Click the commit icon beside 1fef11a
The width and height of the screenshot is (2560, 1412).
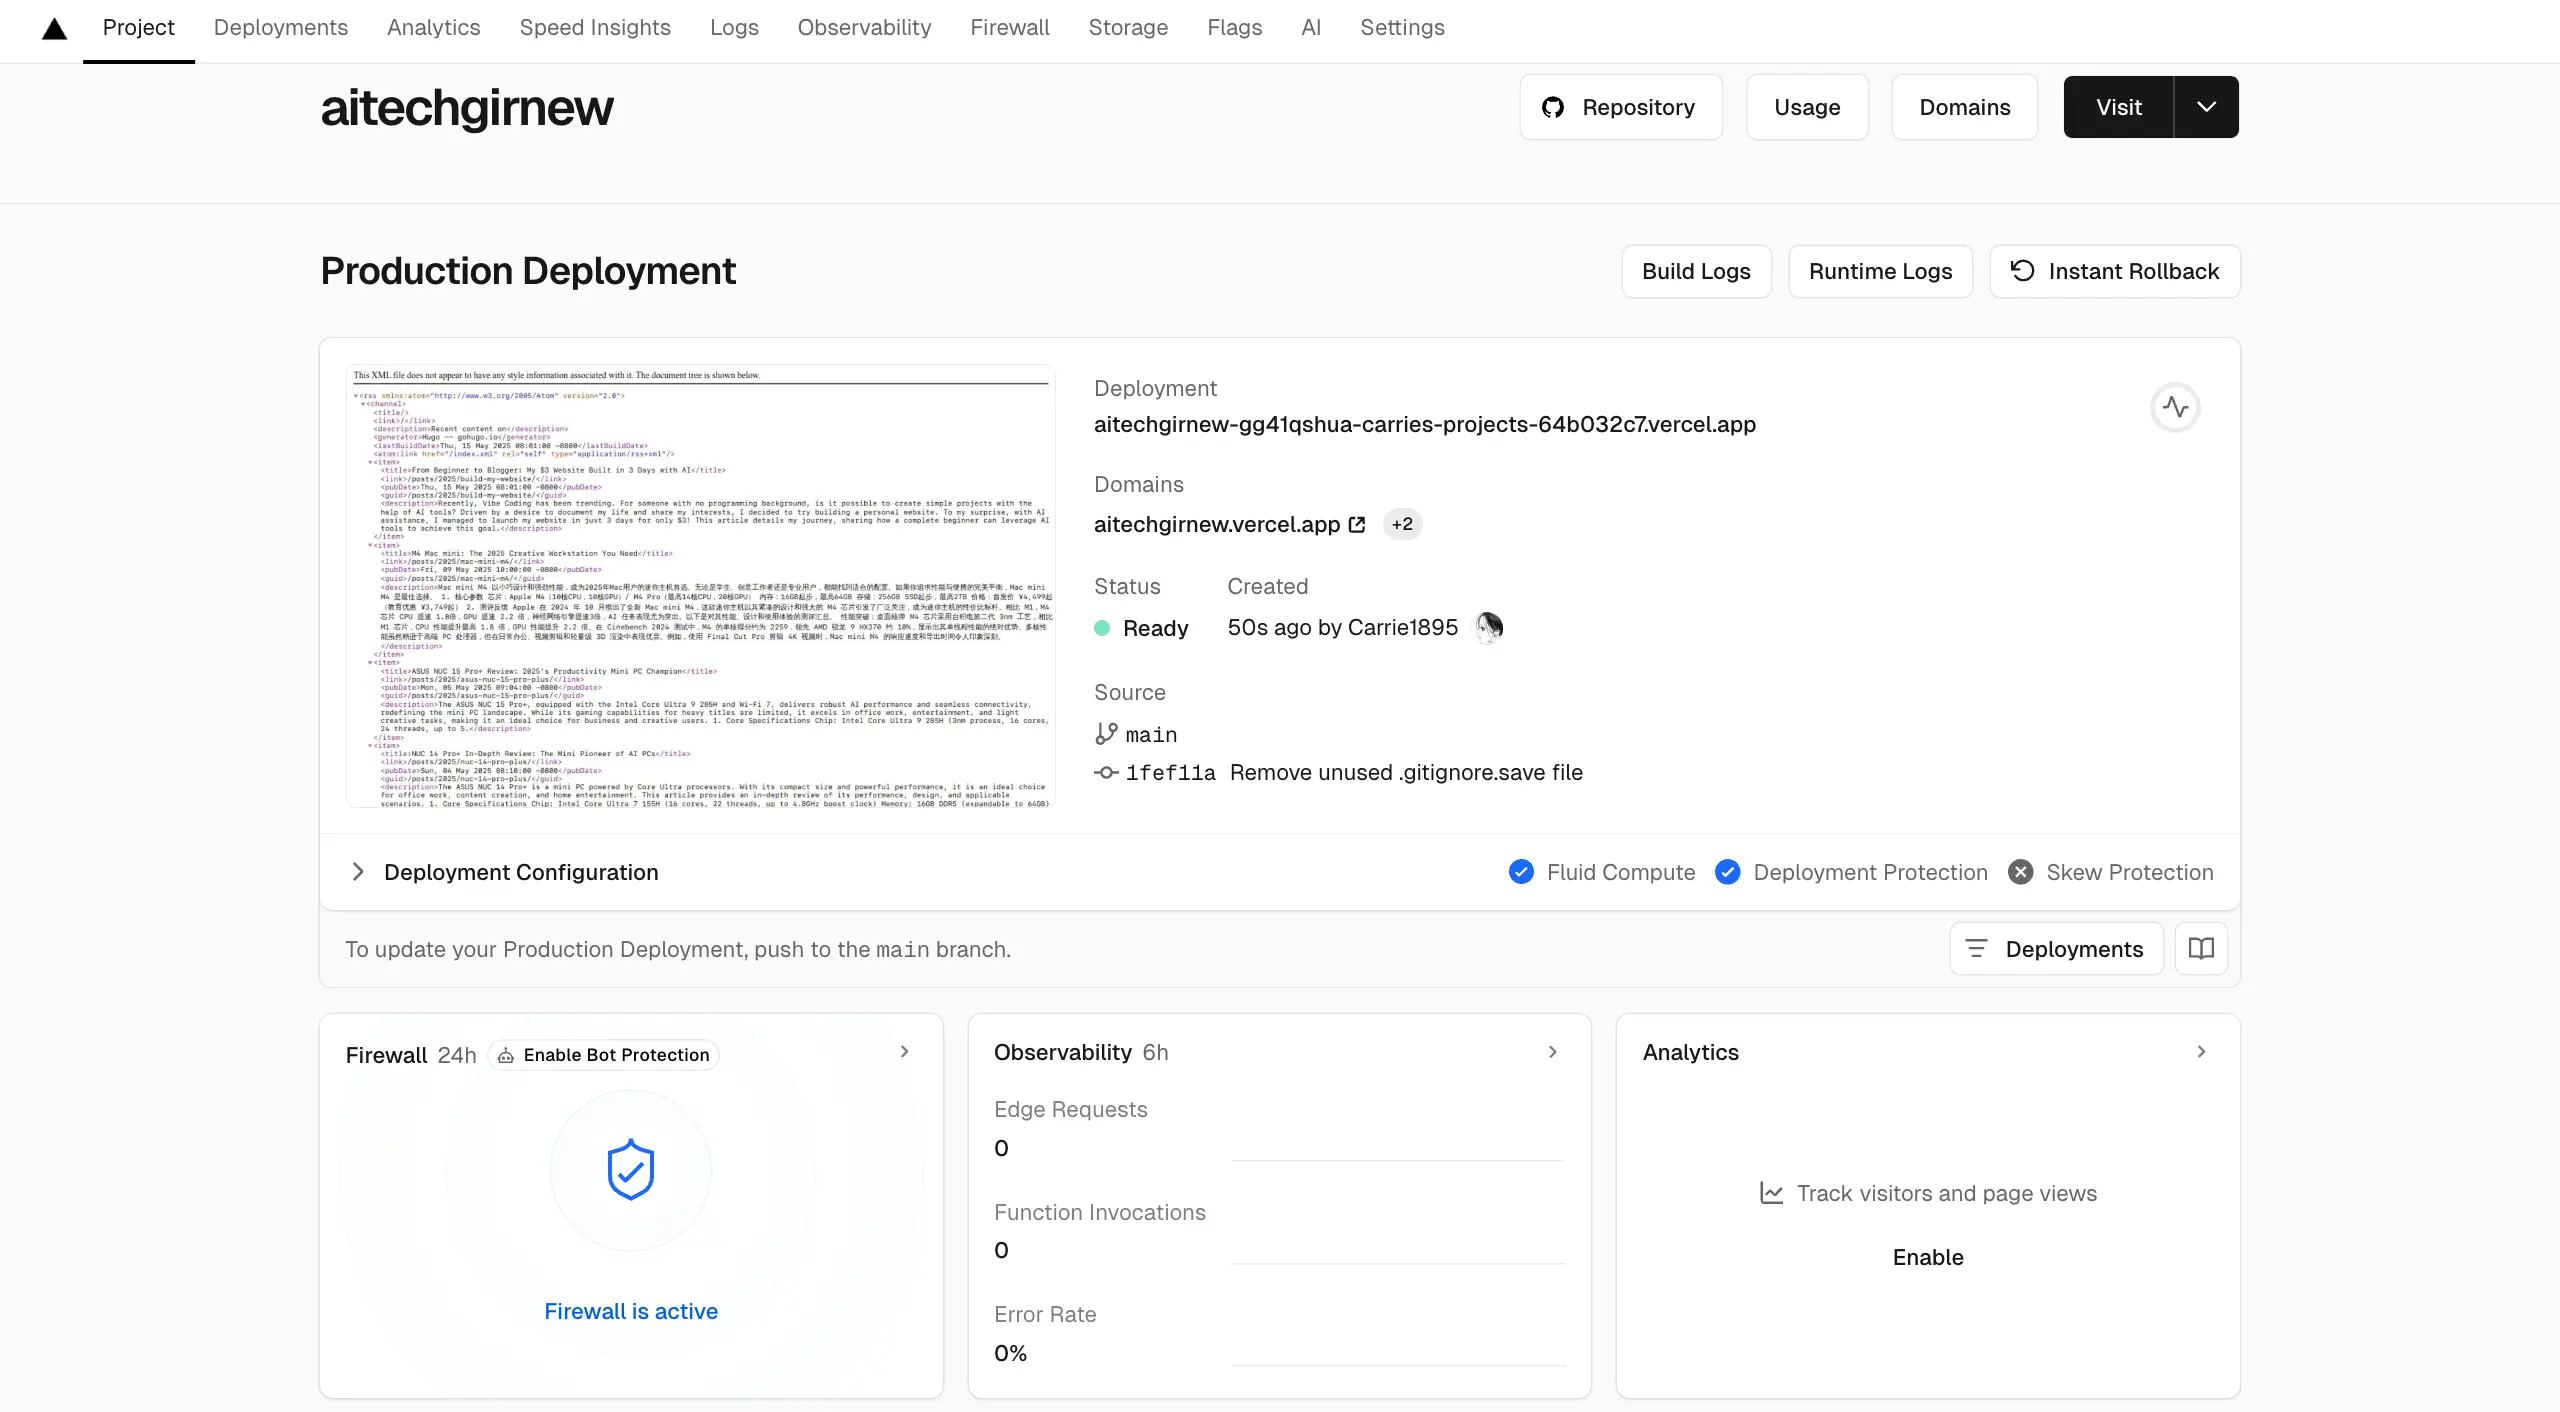(1106, 772)
